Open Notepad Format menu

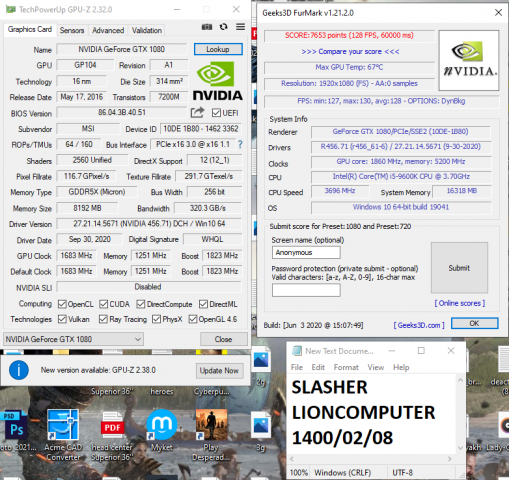pyautogui.click(x=346, y=367)
